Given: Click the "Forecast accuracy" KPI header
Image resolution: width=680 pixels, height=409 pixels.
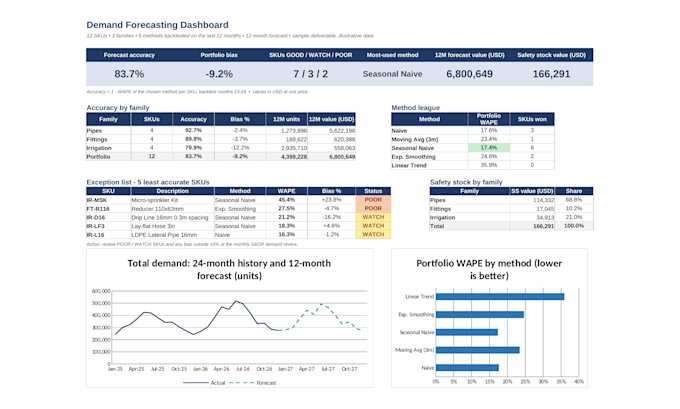Looking at the screenshot, I should click(x=129, y=55).
